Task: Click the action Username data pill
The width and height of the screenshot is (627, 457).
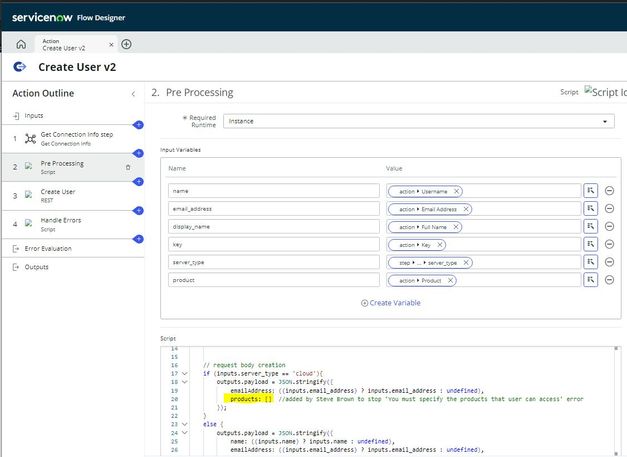Action: (423, 192)
